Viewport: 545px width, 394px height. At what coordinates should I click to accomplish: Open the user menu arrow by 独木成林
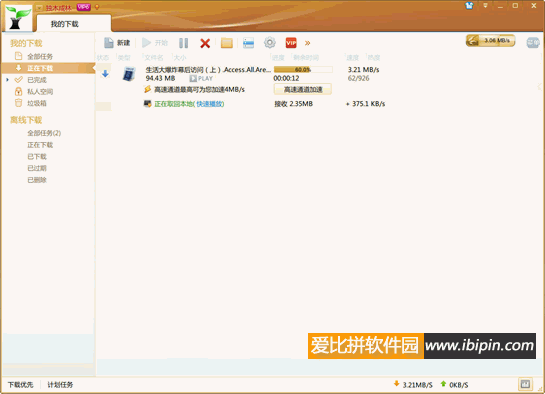[39, 8]
